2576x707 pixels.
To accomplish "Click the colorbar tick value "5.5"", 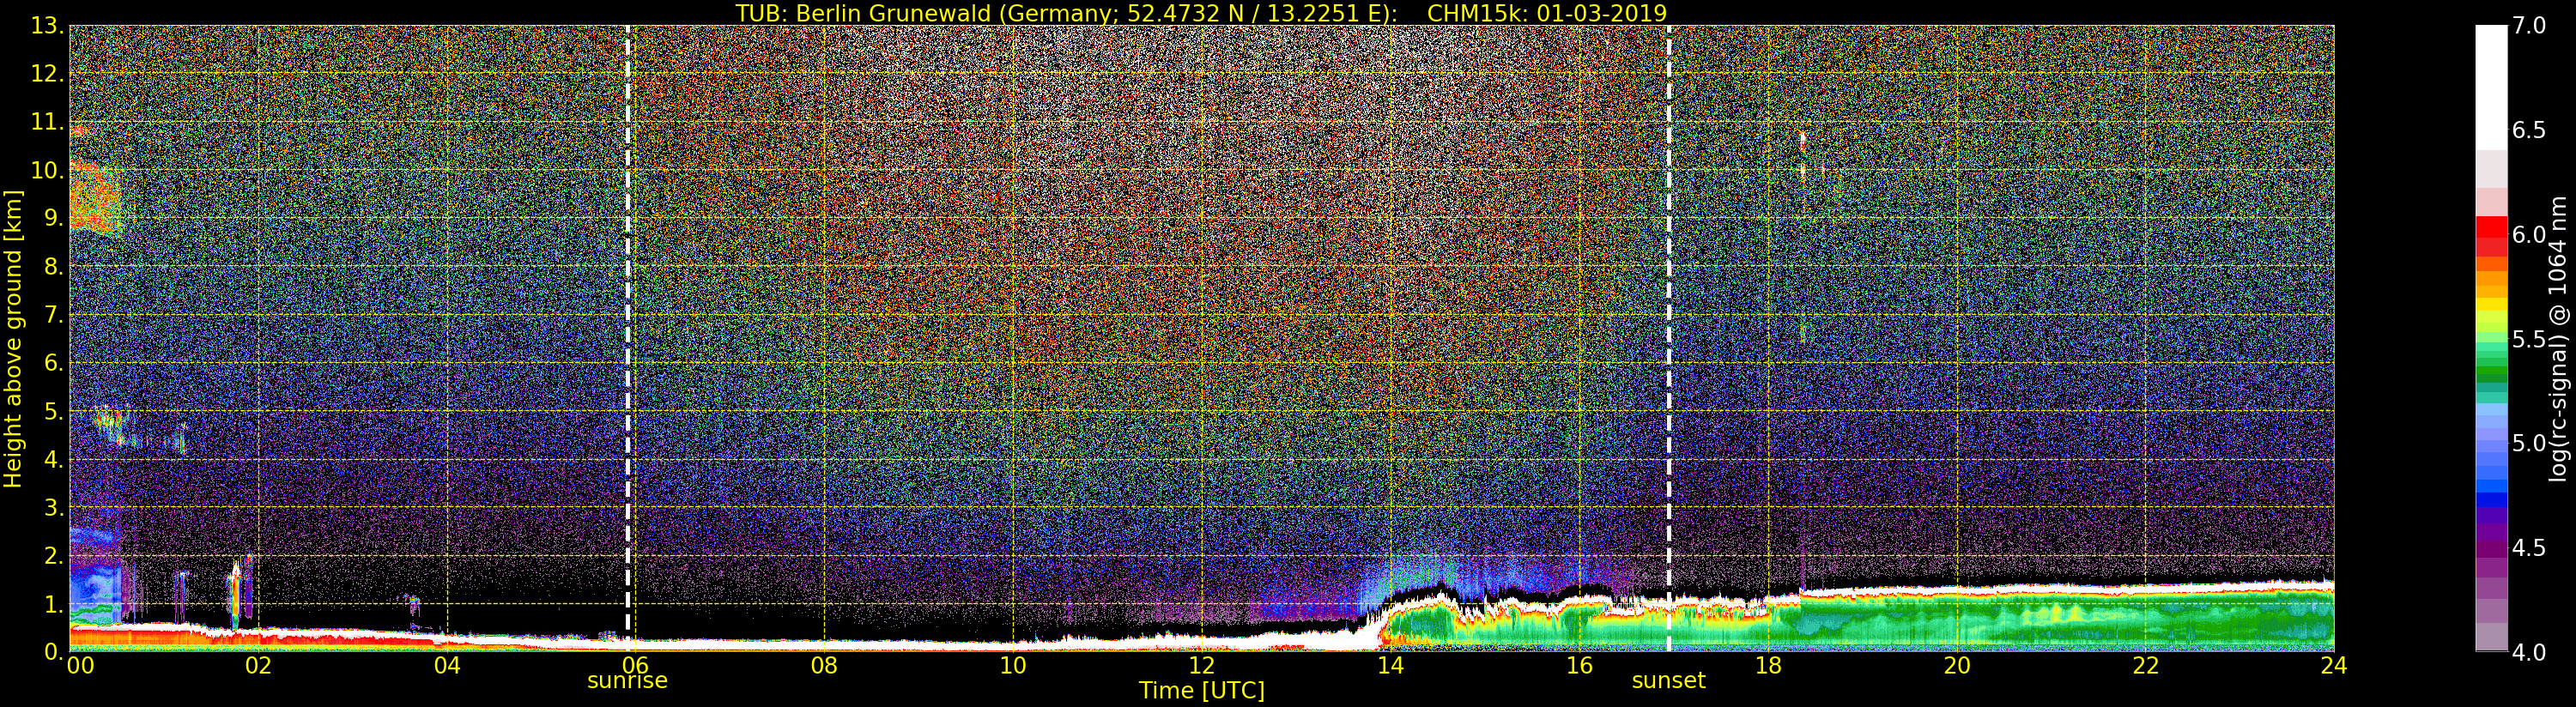I will click(2529, 339).
